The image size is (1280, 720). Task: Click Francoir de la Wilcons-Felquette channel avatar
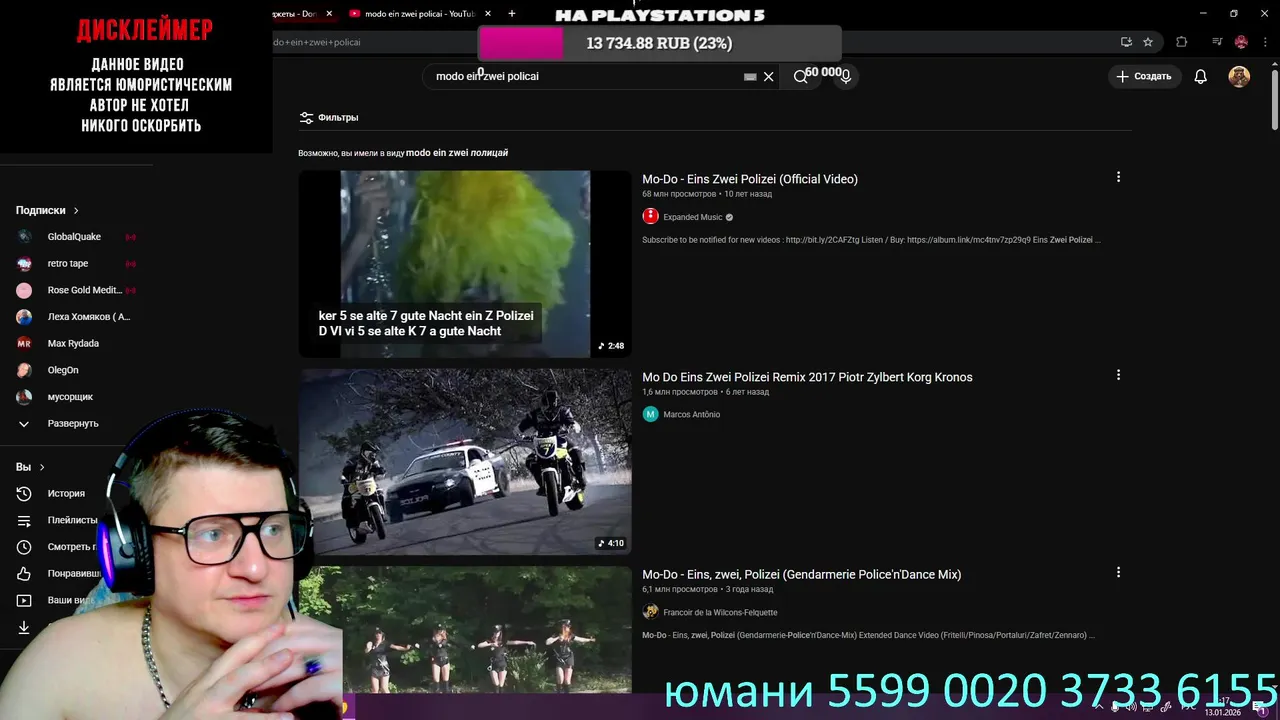click(650, 612)
